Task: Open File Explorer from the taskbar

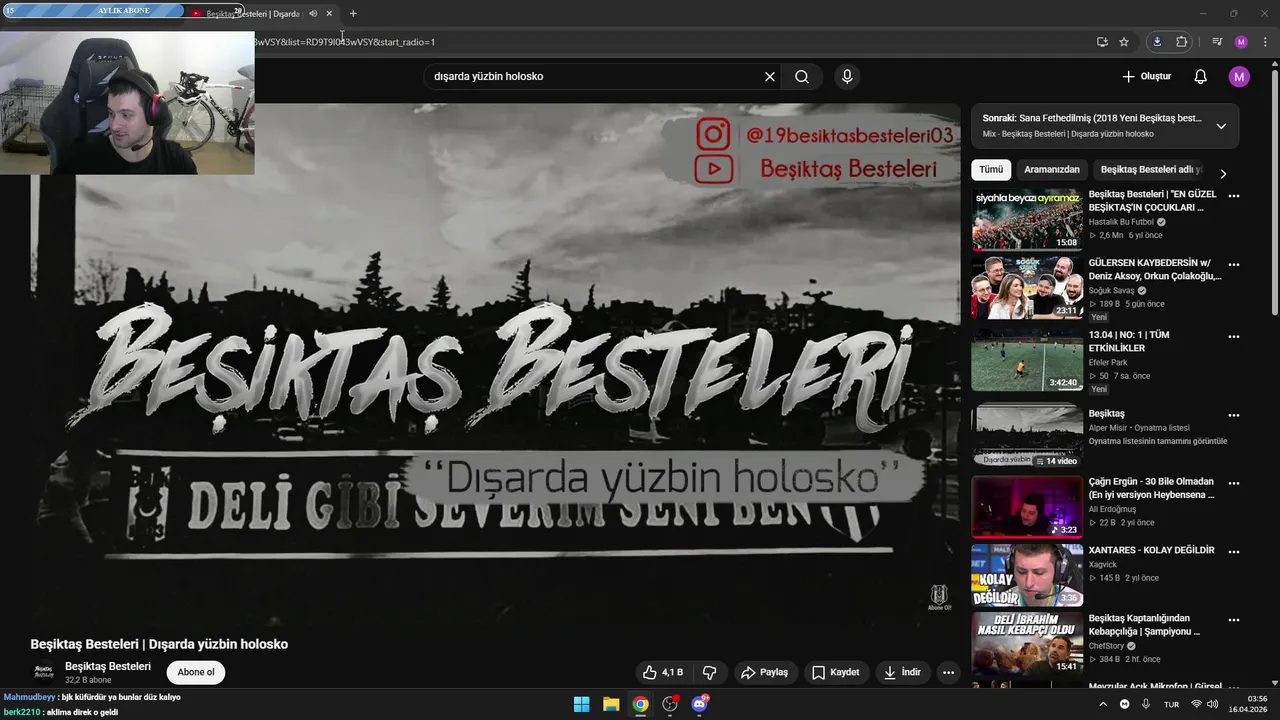Action: tap(611, 704)
